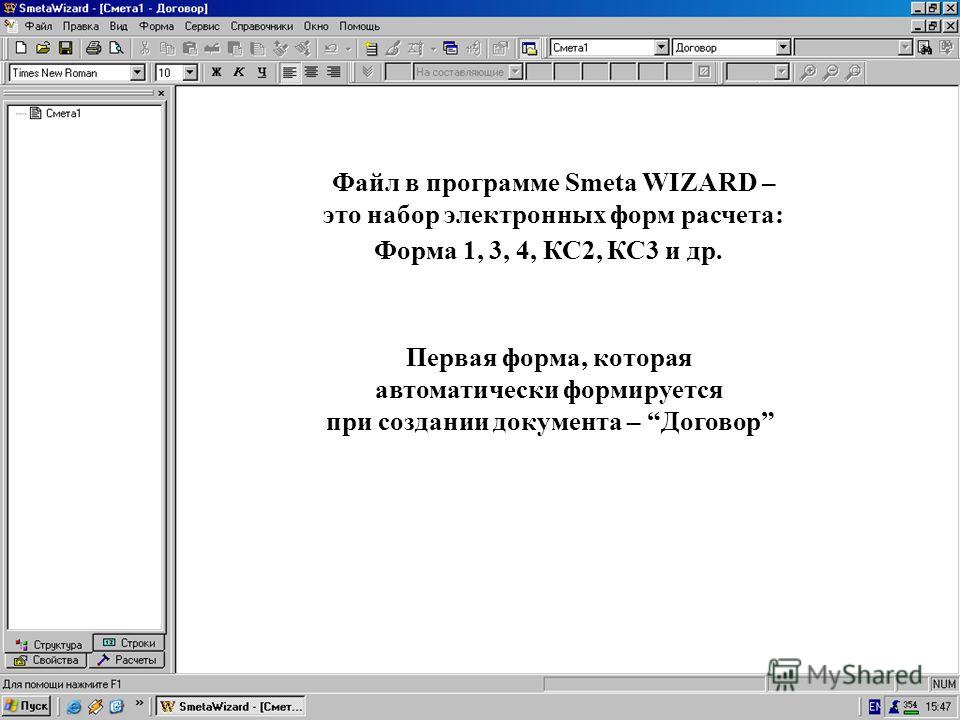Toggle bold Ж formatting
This screenshot has width=960, height=720.
(216, 72)
